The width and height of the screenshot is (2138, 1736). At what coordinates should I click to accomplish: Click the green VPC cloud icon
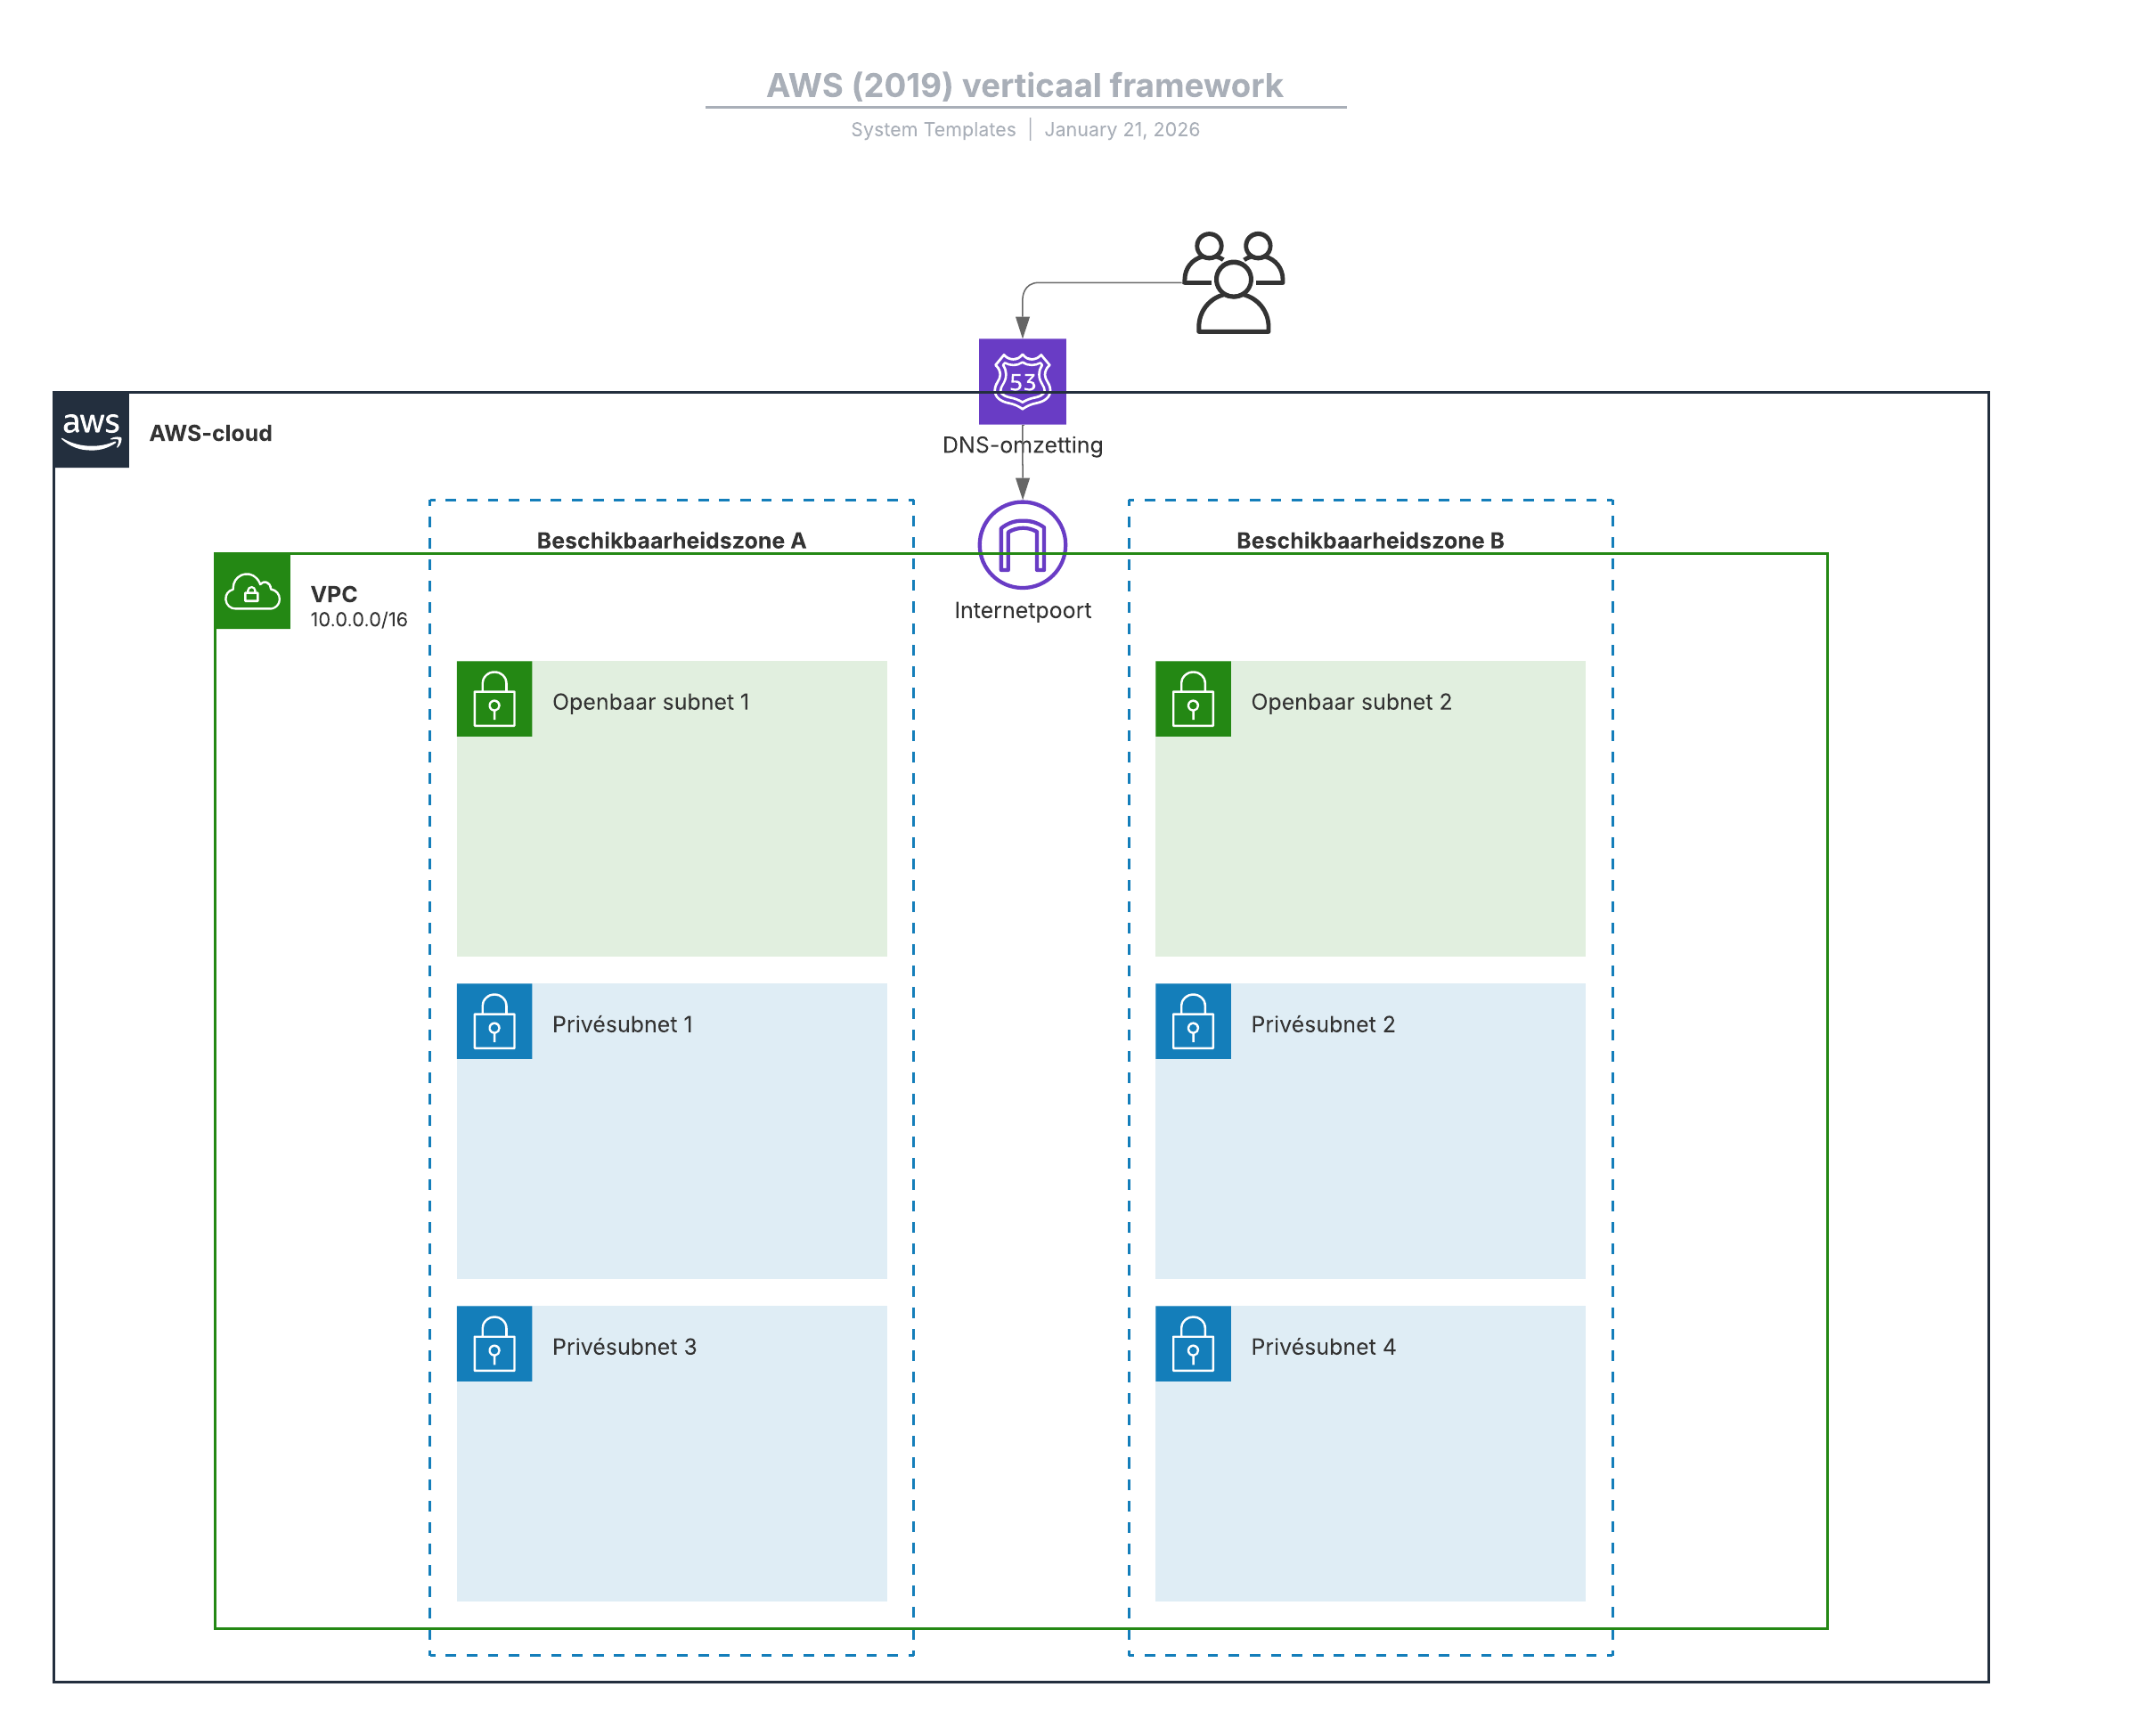coord(252,592)
